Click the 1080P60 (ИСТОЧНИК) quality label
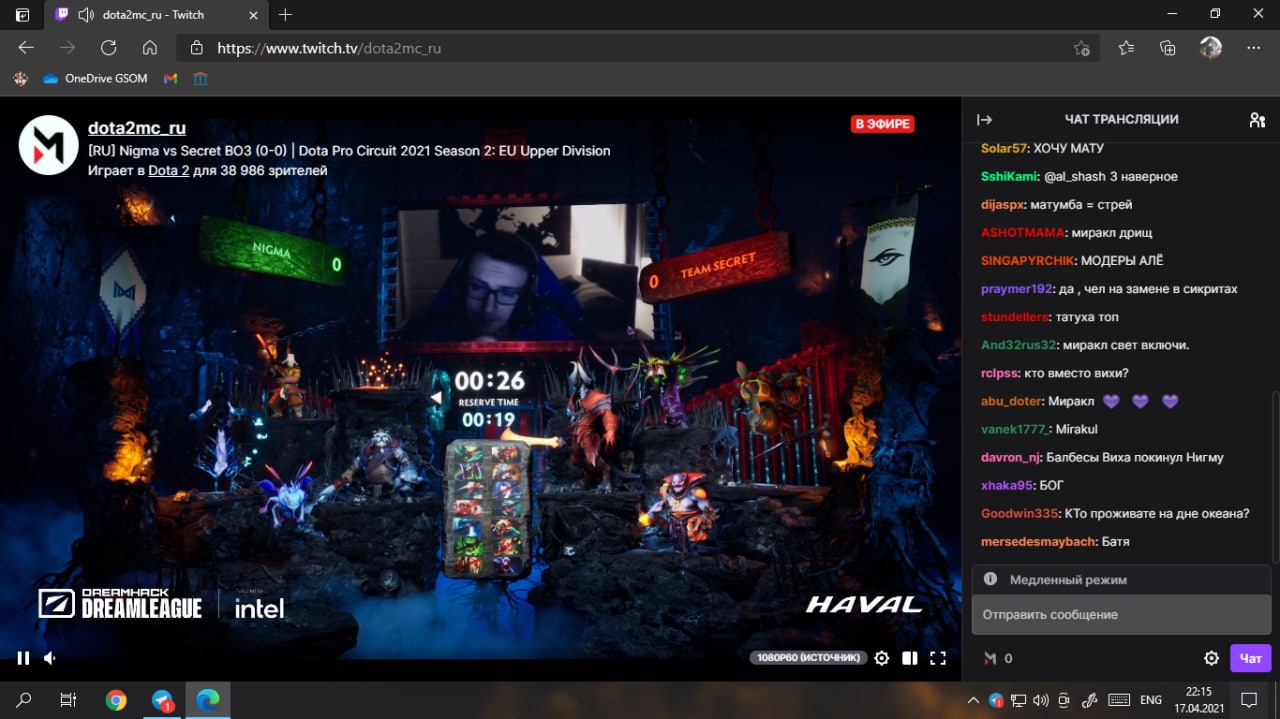The height and width of the screenshot is (719, 1280). [808, 658]
